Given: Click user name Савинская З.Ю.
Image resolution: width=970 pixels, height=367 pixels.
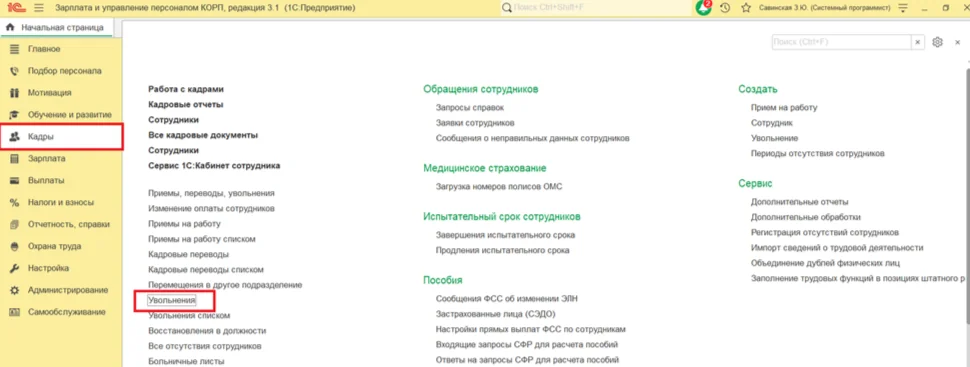Looking at the screenshot, I should 825,8.
